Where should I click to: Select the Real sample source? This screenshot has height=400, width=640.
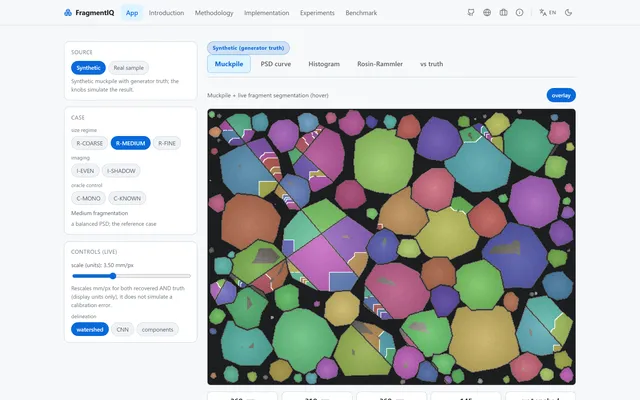tap(129, 68)
